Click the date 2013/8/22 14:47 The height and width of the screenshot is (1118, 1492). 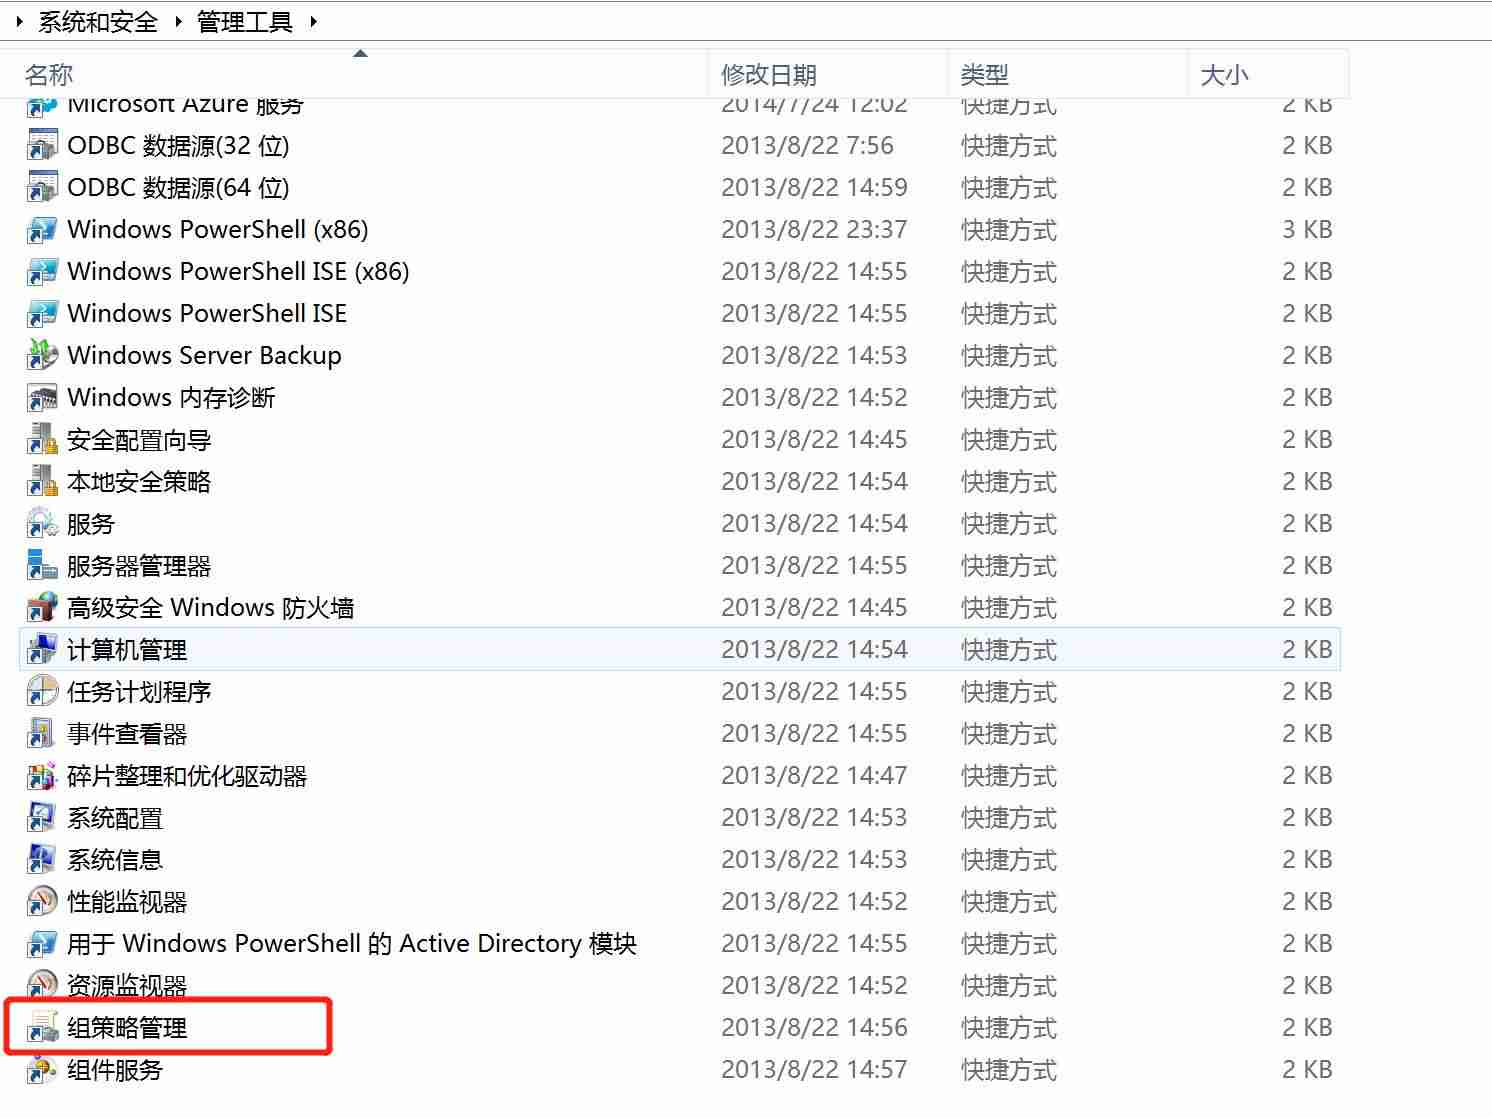814,776
